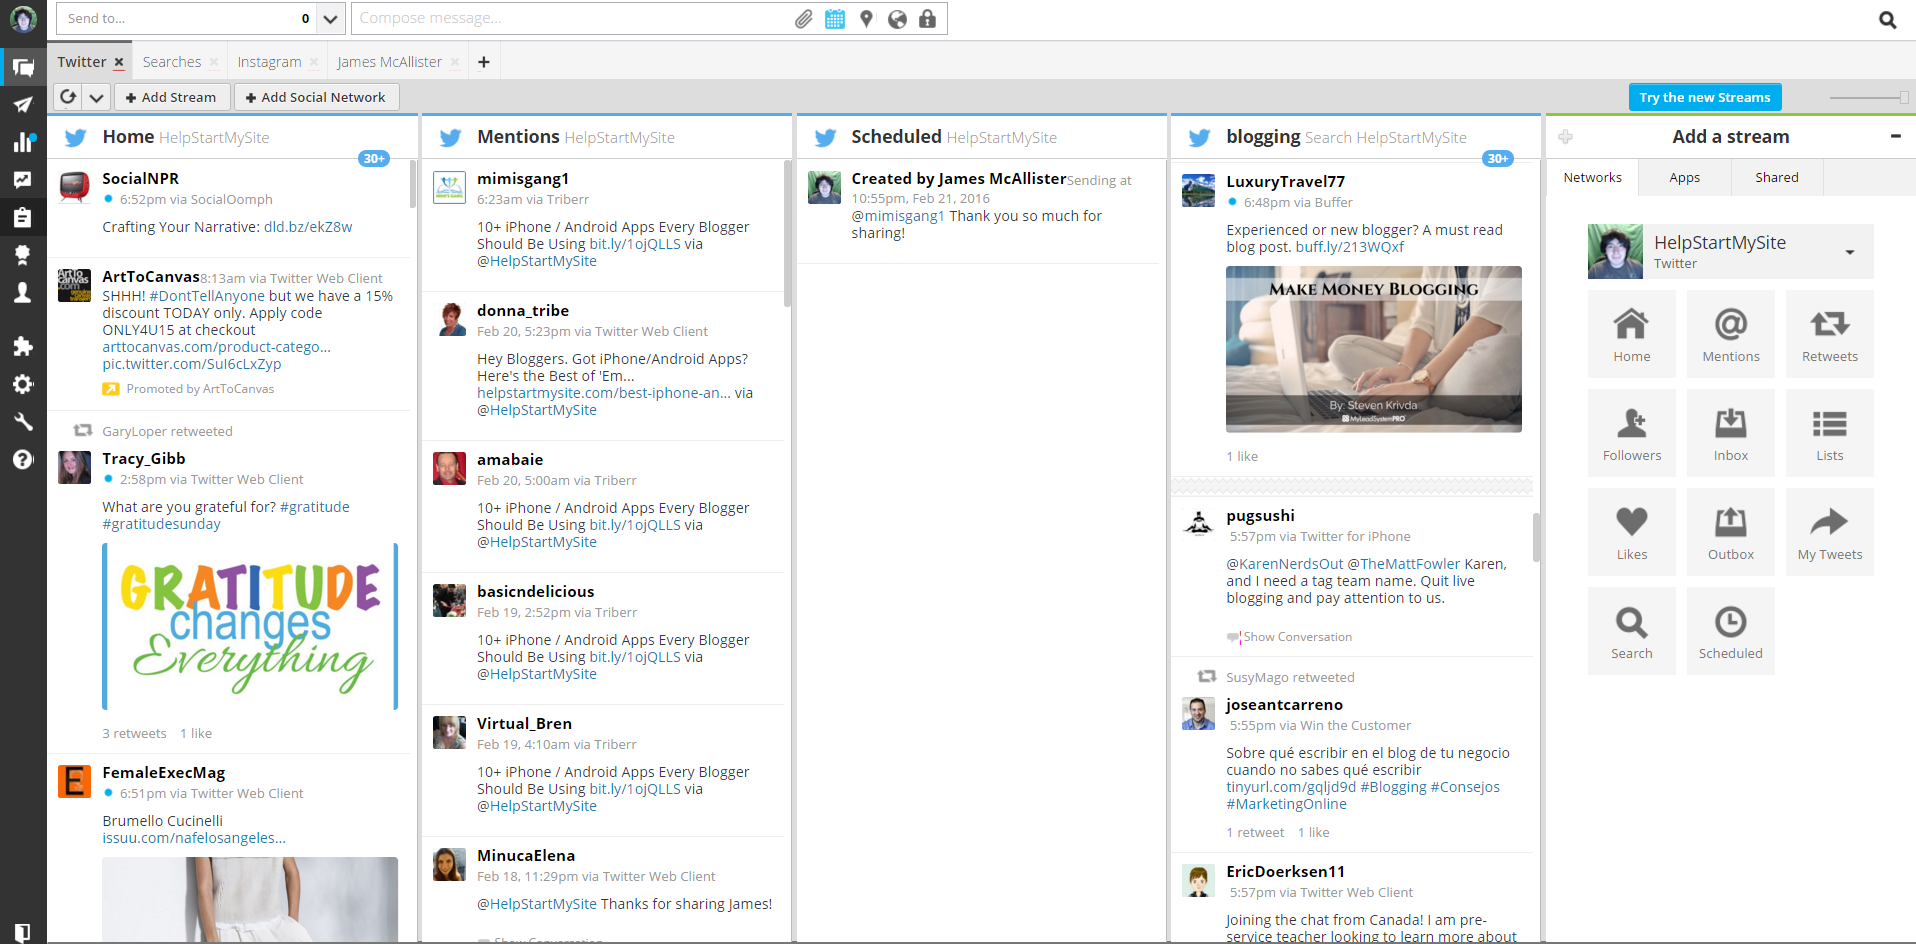Click the #gratitude hashtag link

(x=315, y=507)
